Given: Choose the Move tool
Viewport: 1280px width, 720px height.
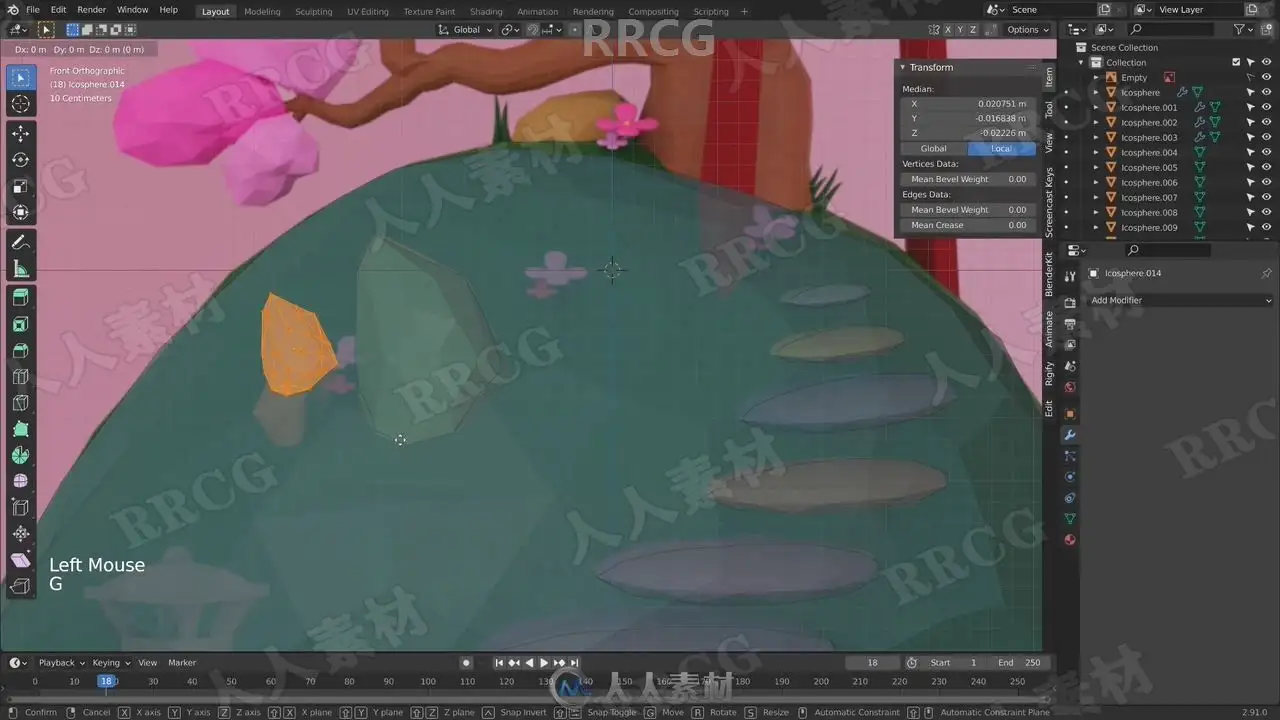Looking at the screenshot, I should (x=21, y=134).
